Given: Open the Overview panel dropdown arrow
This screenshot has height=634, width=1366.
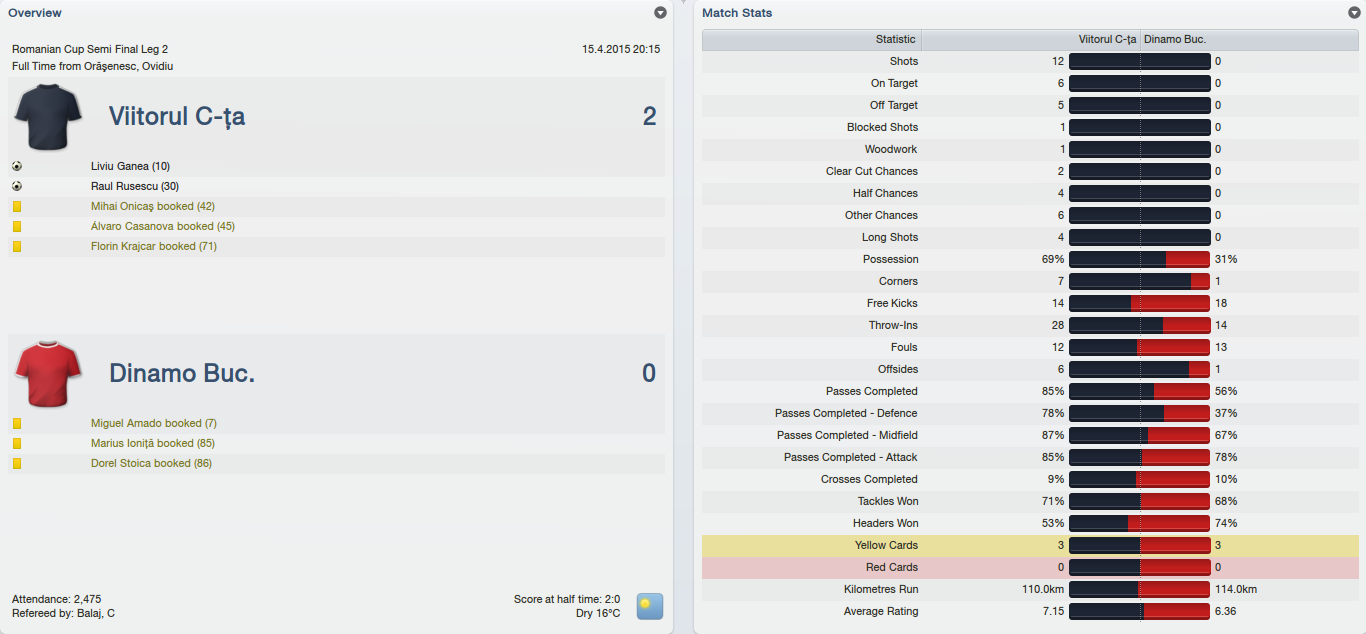Looking at the screenshot, I should point(660,13).
